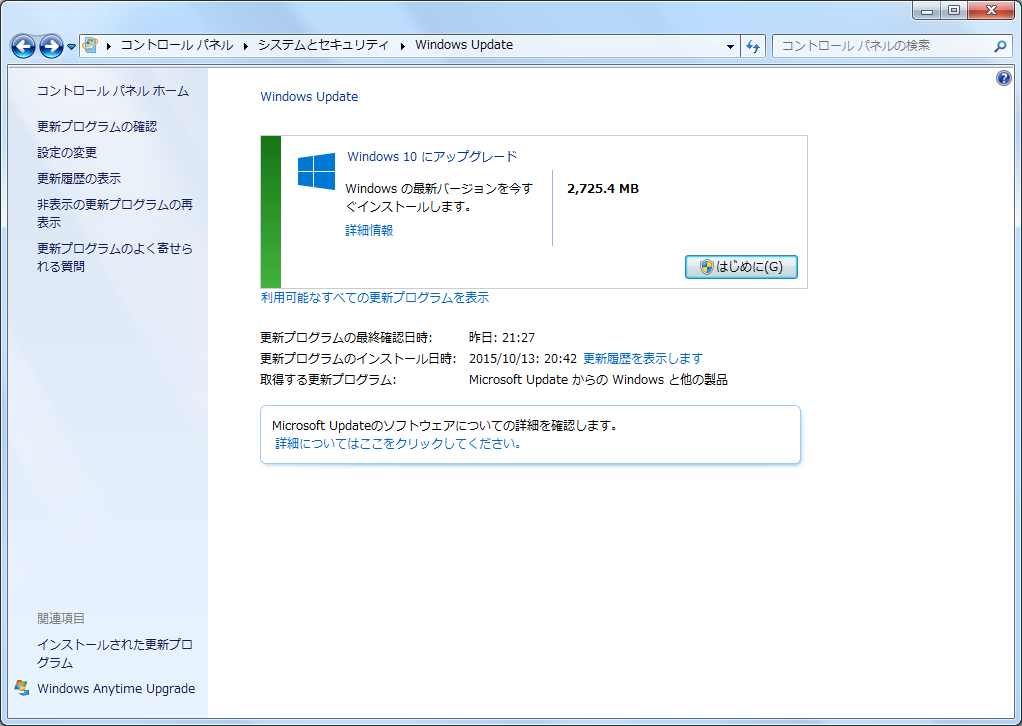
Task: Open 更新履歴の表示 in the sidebar
Action: pos(79,179)
